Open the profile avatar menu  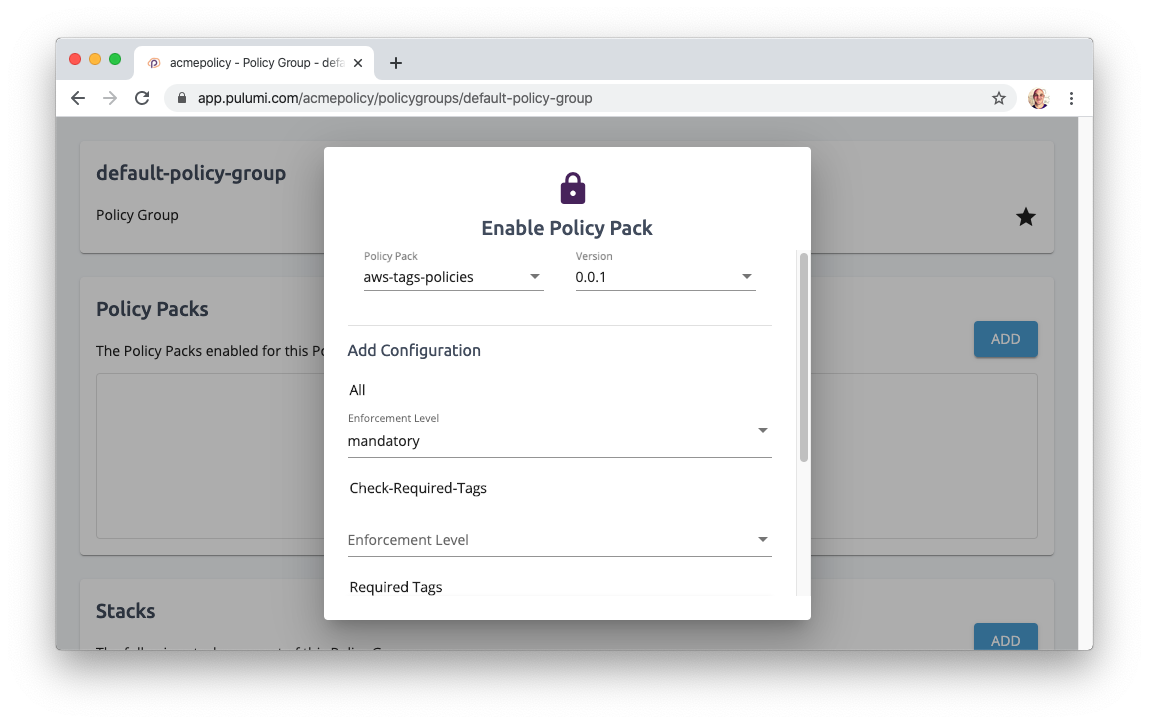coord(1038,98)
